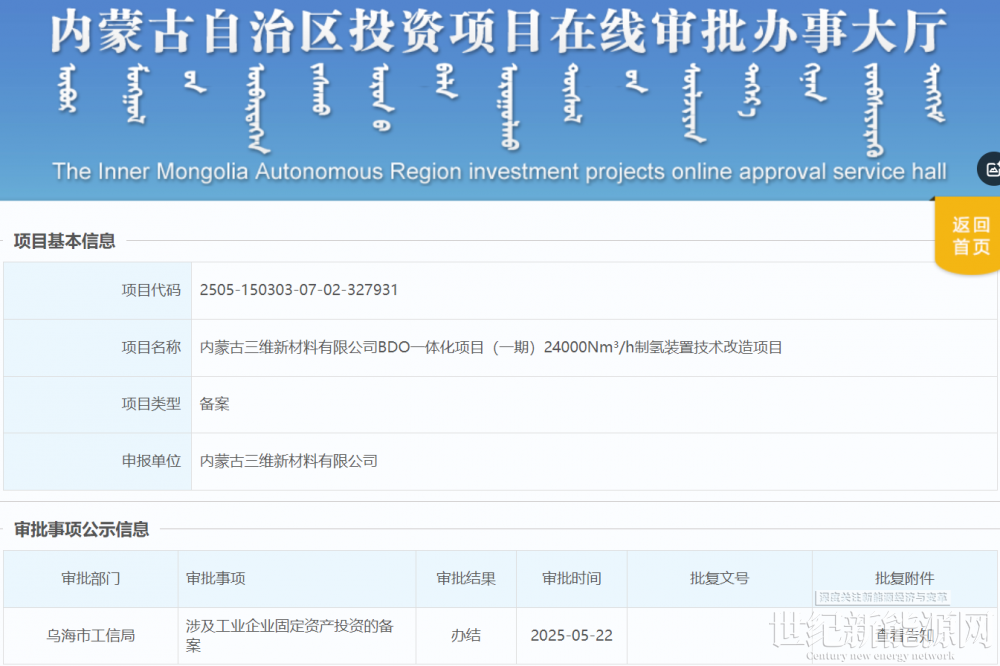Open the 查看告知 attachment link
Viewport: 1000px width, 666px height.
904,635
